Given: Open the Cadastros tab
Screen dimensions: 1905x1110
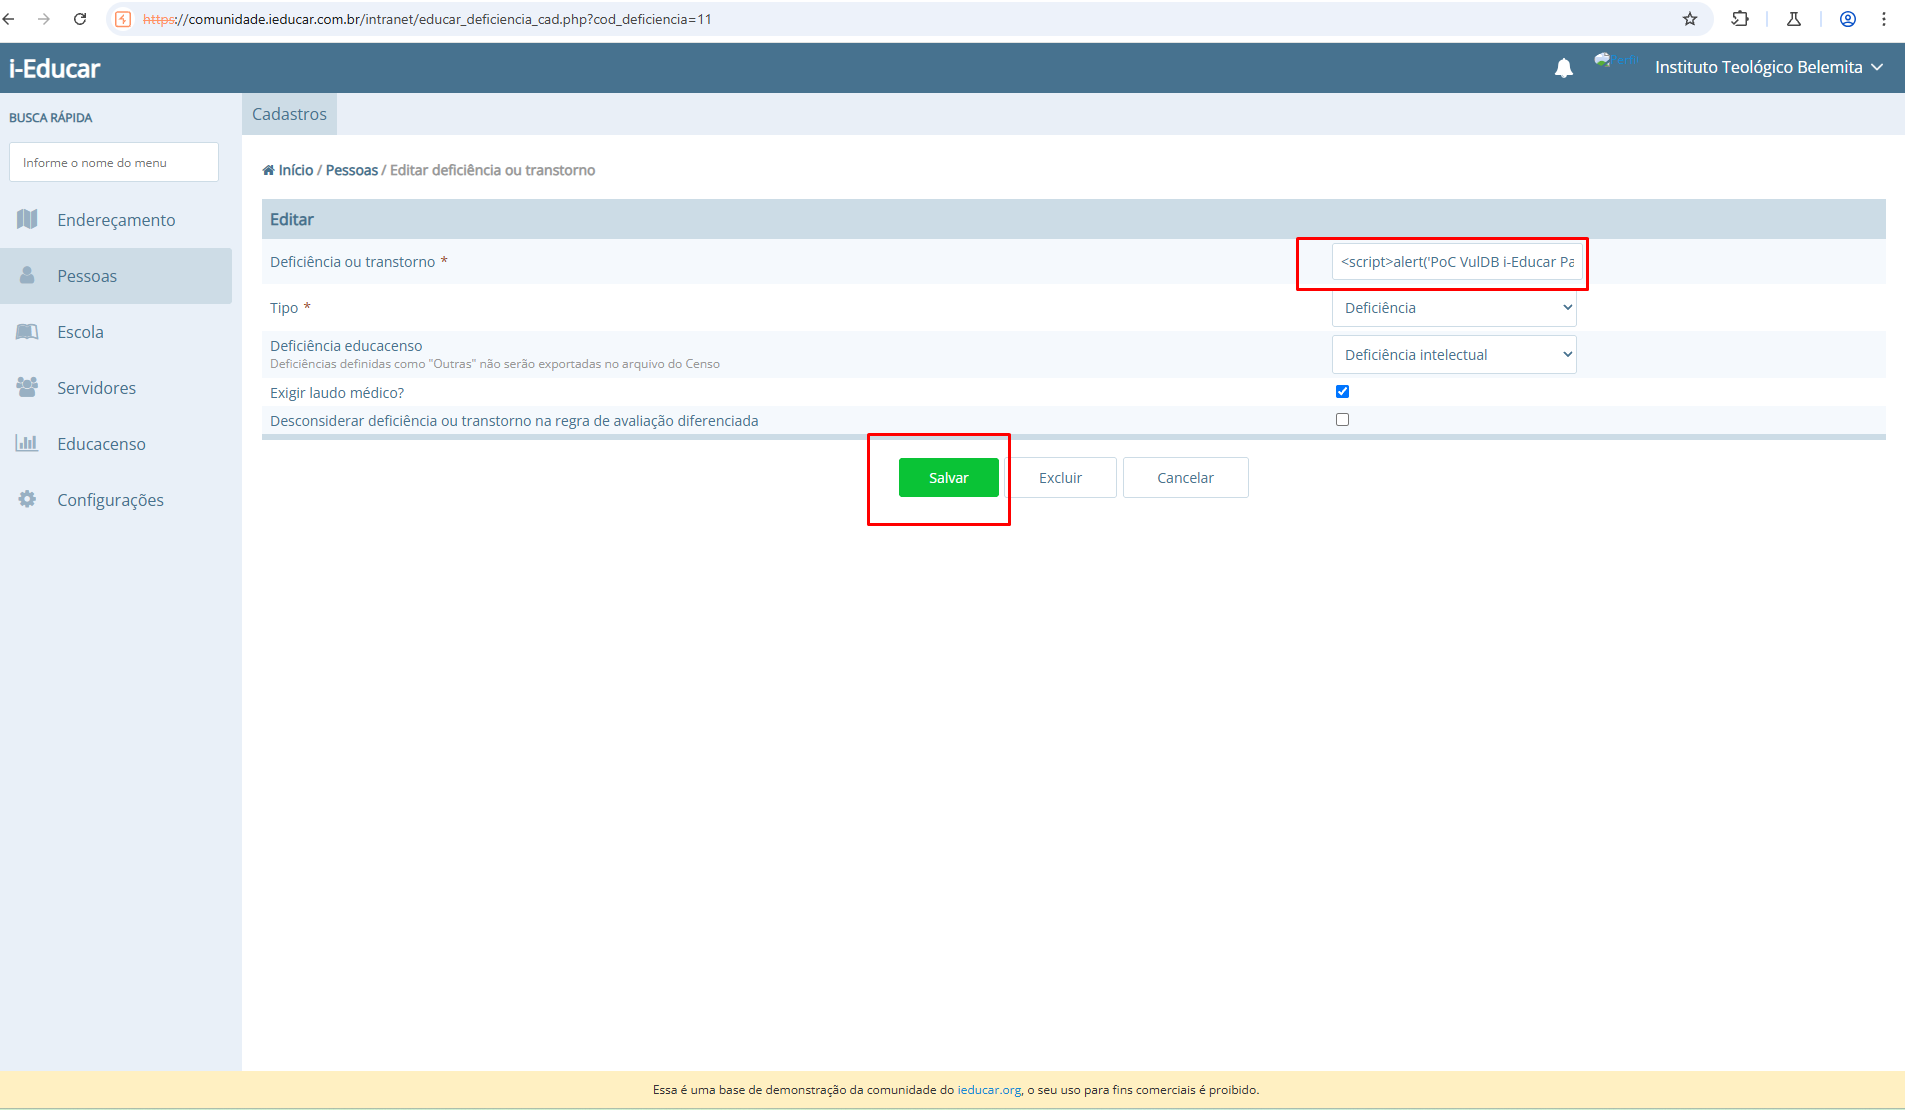Looking at the screenshot, I should pyautogui.click(x=289, y=114).
